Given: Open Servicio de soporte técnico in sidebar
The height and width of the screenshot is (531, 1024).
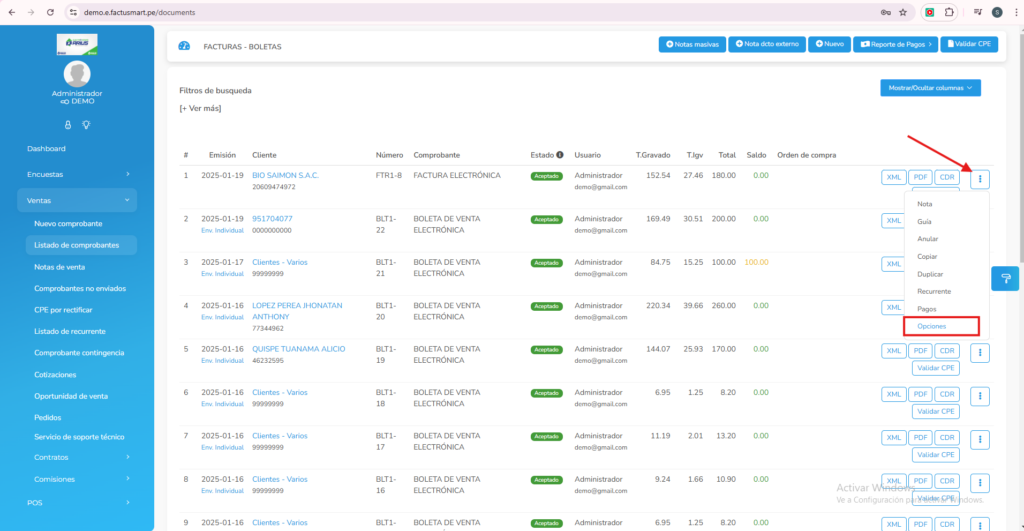Looking at the screenshot, I should 79,436.
